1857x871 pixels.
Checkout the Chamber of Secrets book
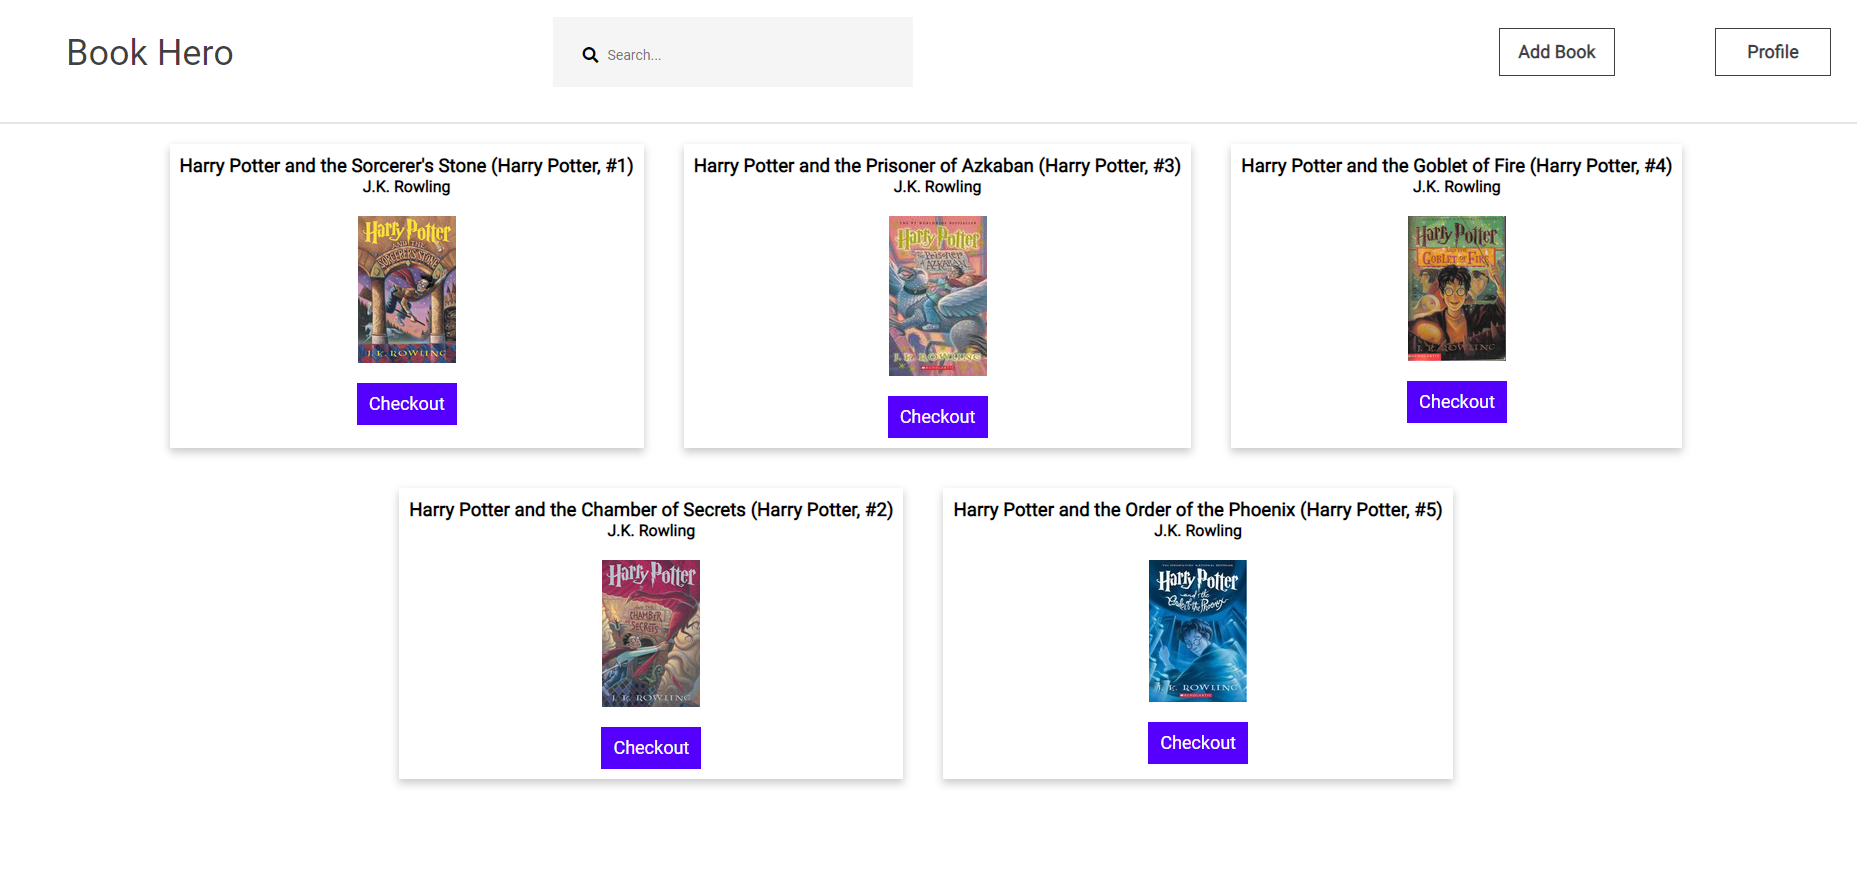pyautogui.click(x=651, y=748)
